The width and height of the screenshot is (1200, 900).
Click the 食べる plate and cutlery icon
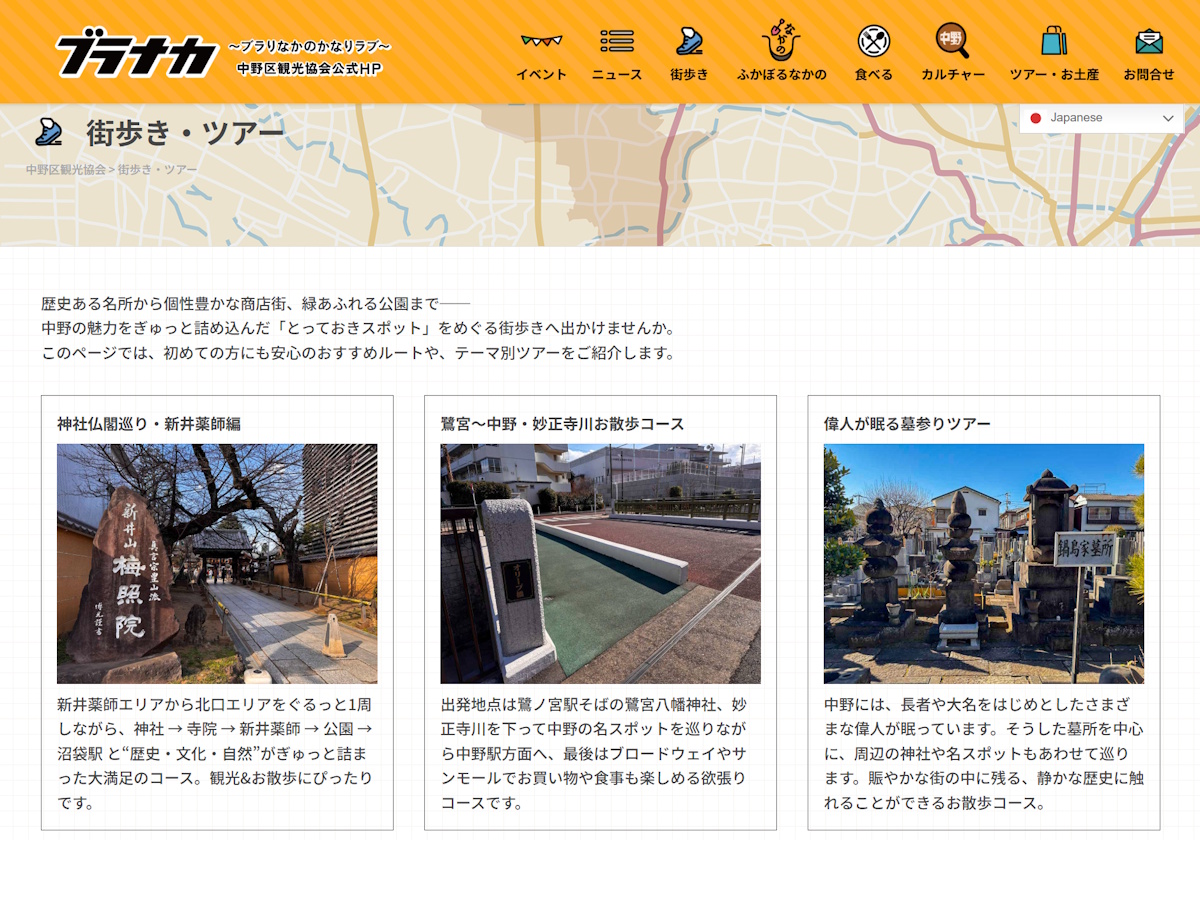[873, 41]
